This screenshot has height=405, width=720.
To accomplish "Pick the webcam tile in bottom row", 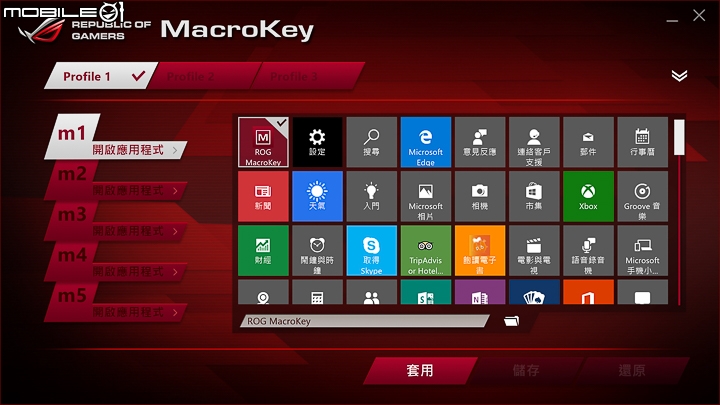I will click(x=263, y=292).
